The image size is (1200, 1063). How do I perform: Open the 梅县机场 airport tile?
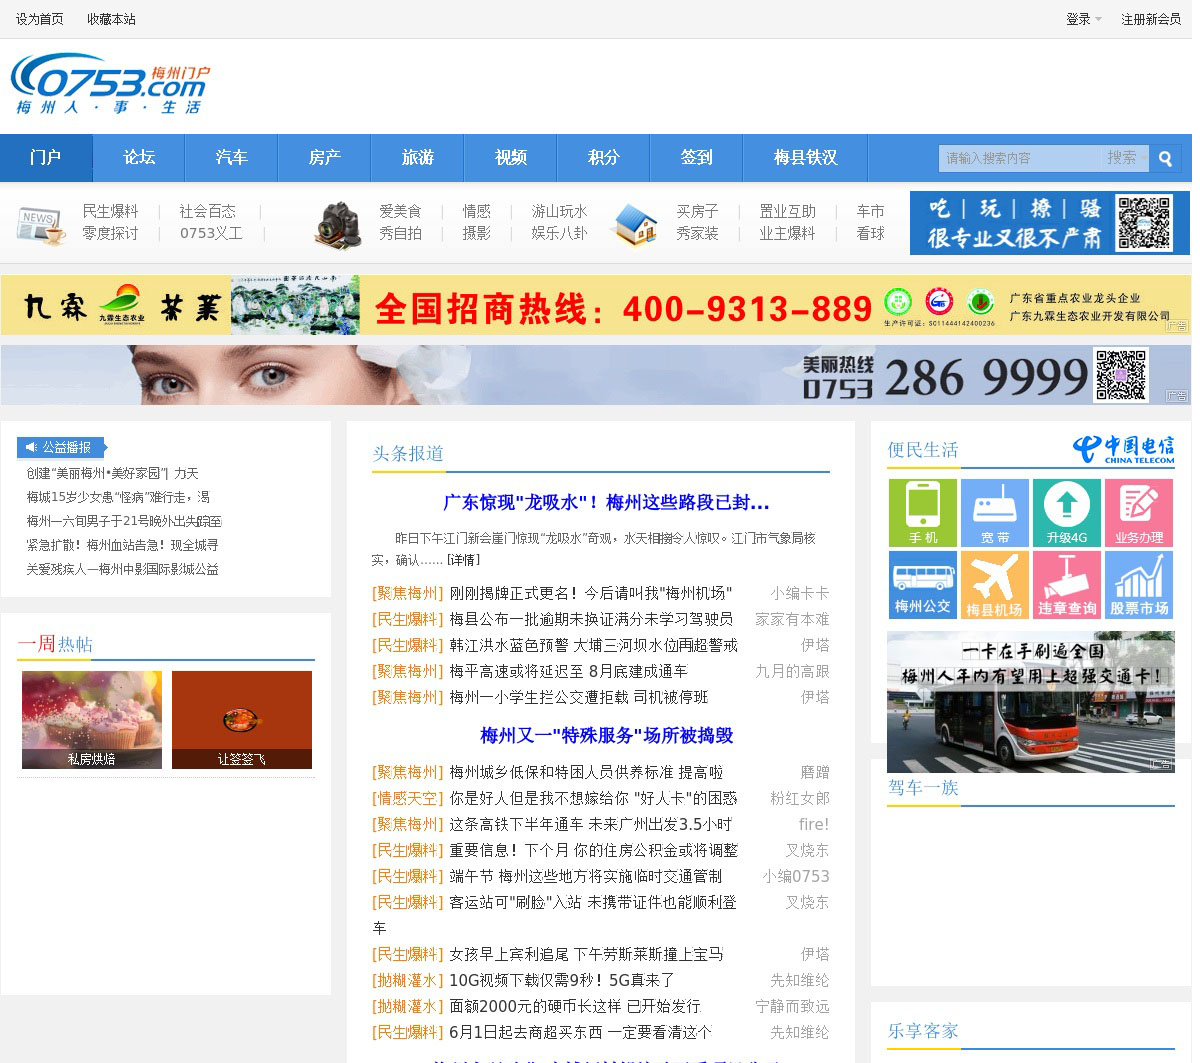(x=995, y=585)
